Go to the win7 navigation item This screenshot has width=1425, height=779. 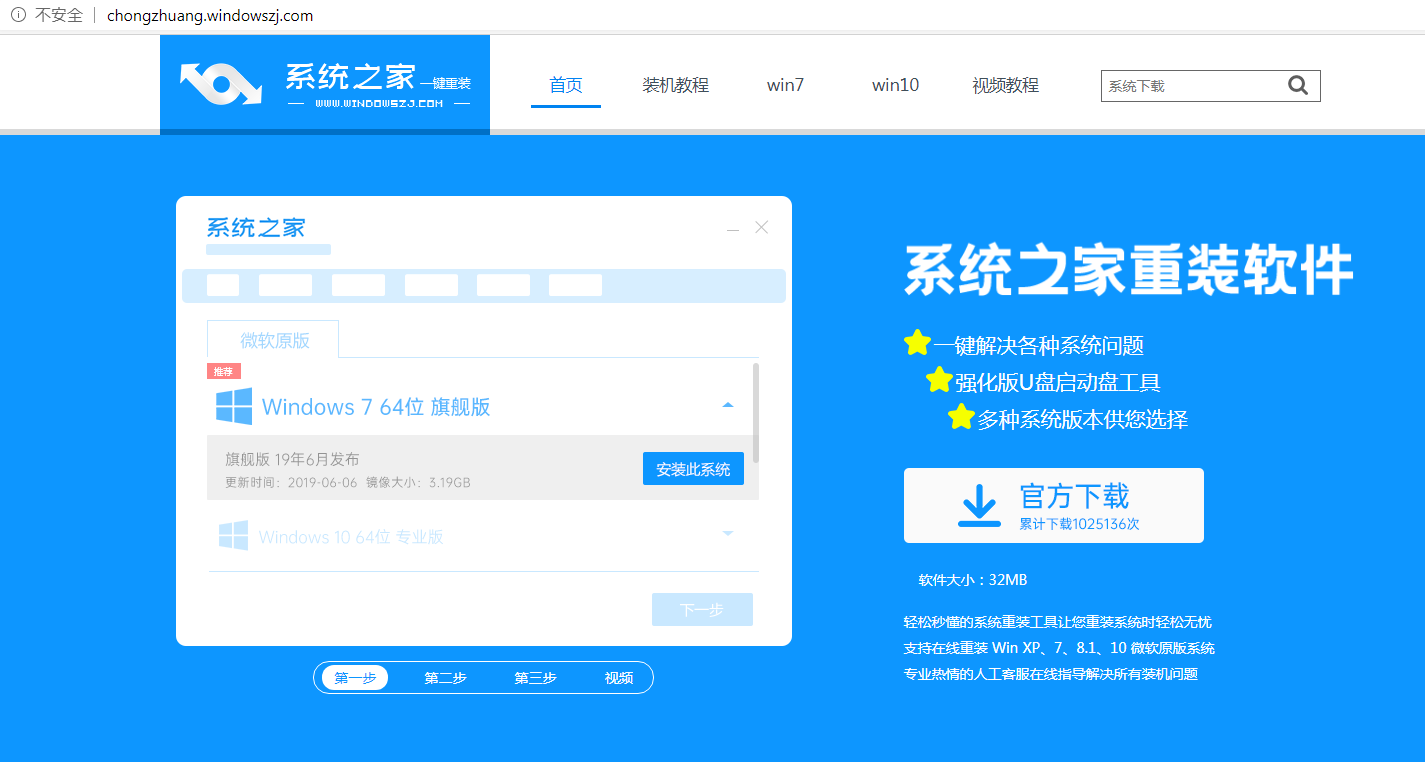[785, 85]
